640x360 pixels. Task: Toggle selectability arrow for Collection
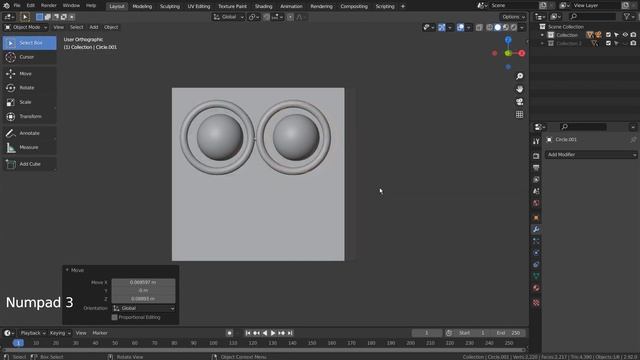(616, 35)
